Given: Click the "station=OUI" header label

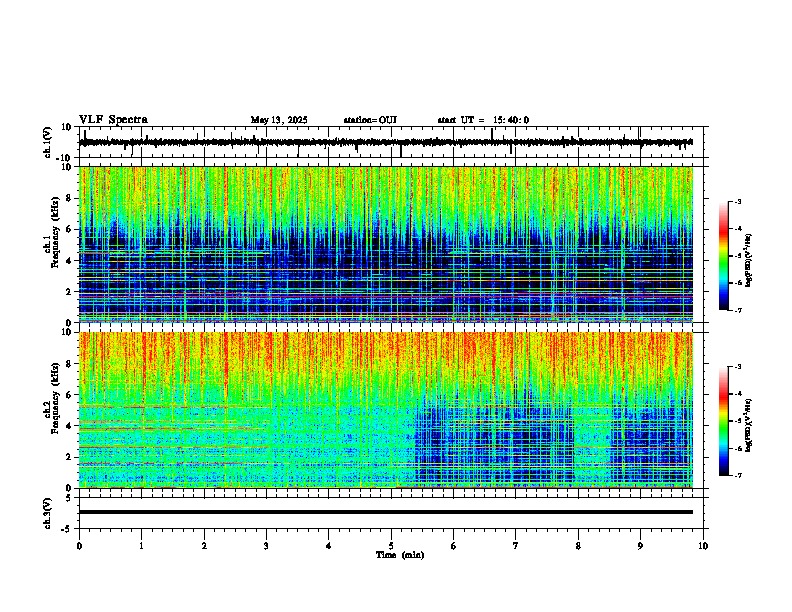Looking at the screenshot, I should tap(370, 120).
